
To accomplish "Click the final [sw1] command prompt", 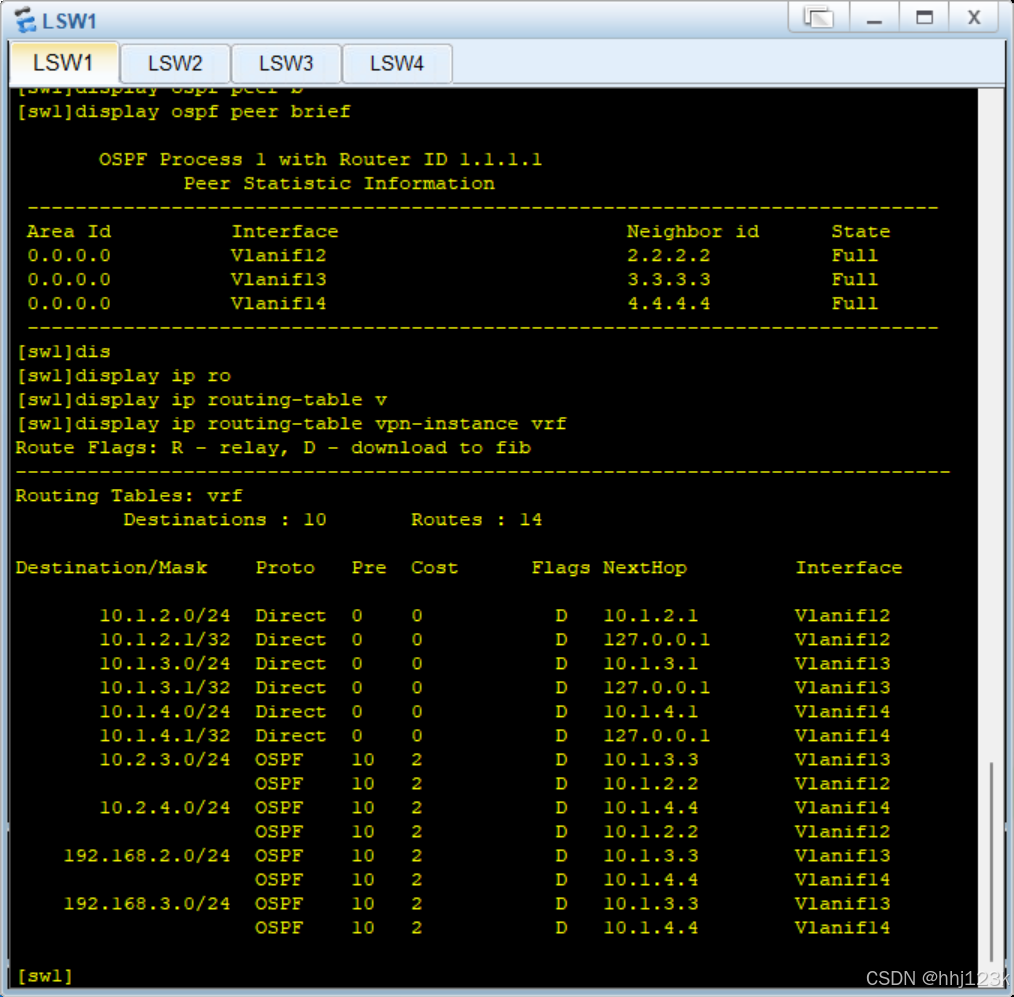I will coord(45,976).
